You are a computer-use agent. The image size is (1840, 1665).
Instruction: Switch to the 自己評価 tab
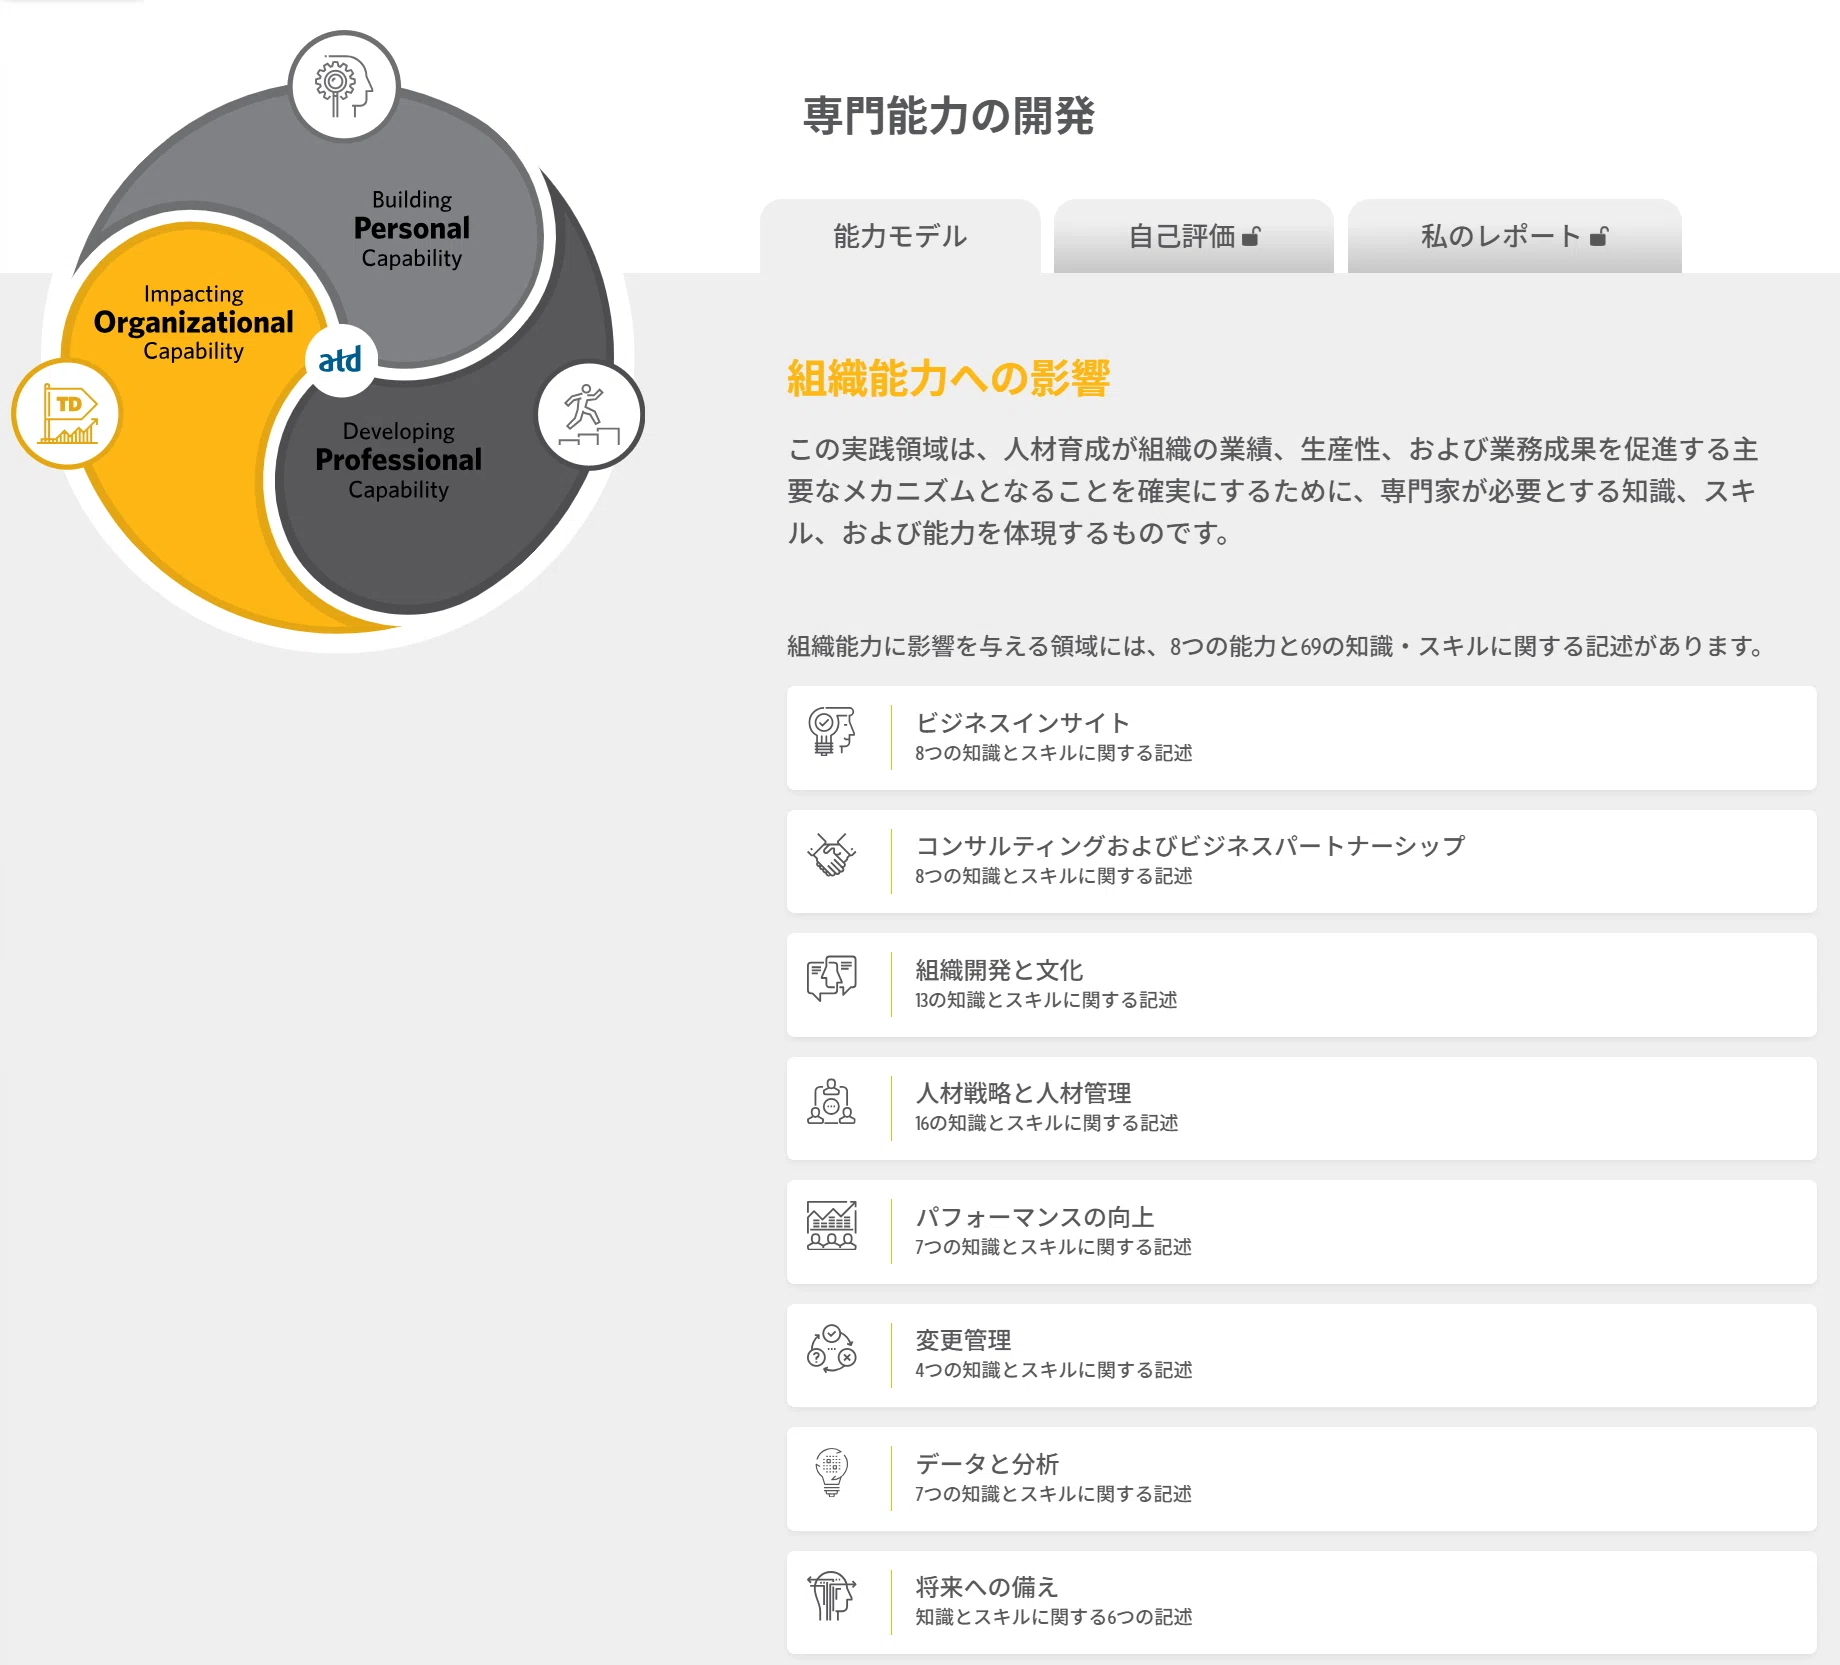tap(1194, 236)
